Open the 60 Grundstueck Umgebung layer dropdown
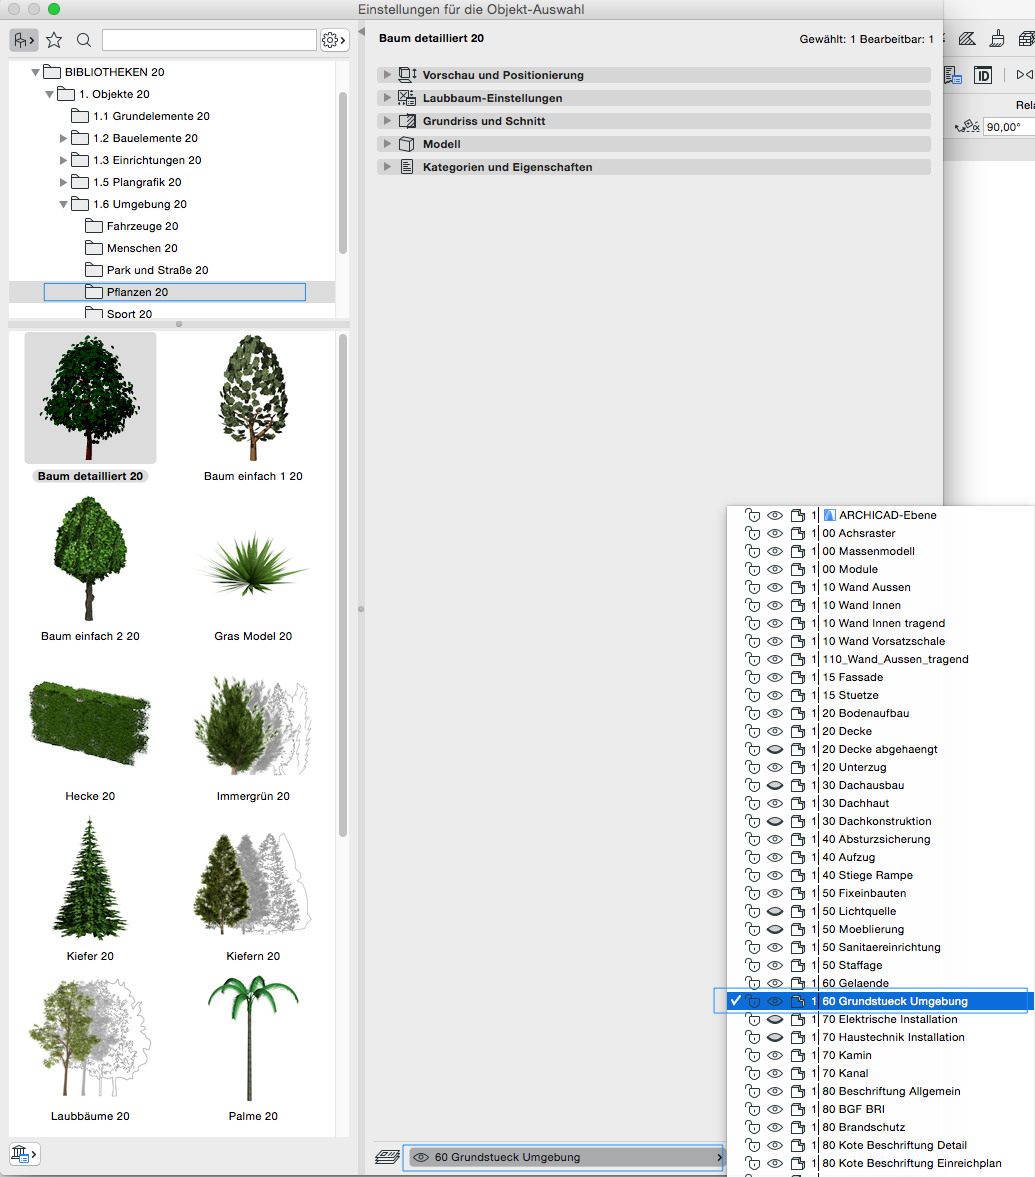This screenshot has height=1177, width=1035. point(563,1157)
